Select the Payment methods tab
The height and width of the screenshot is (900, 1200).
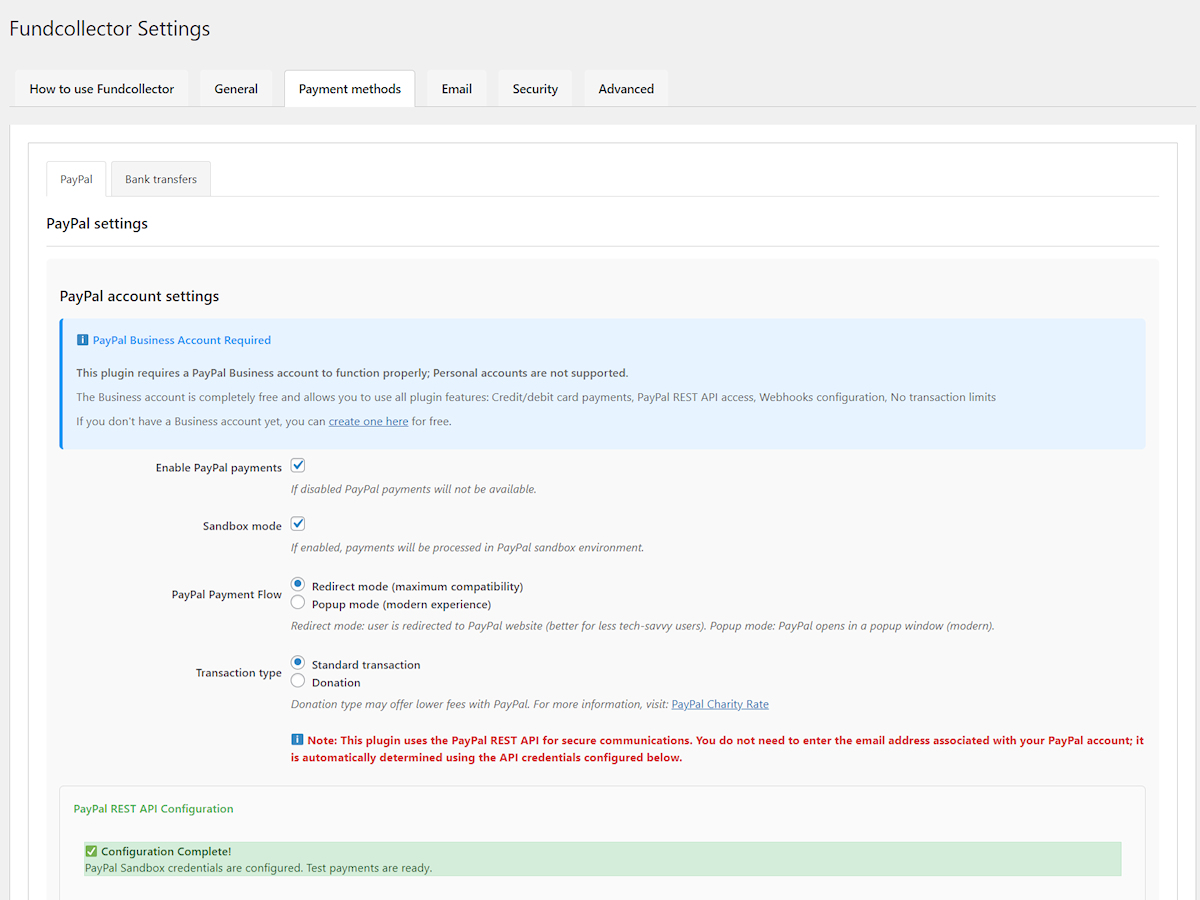(x=349, y=89)
